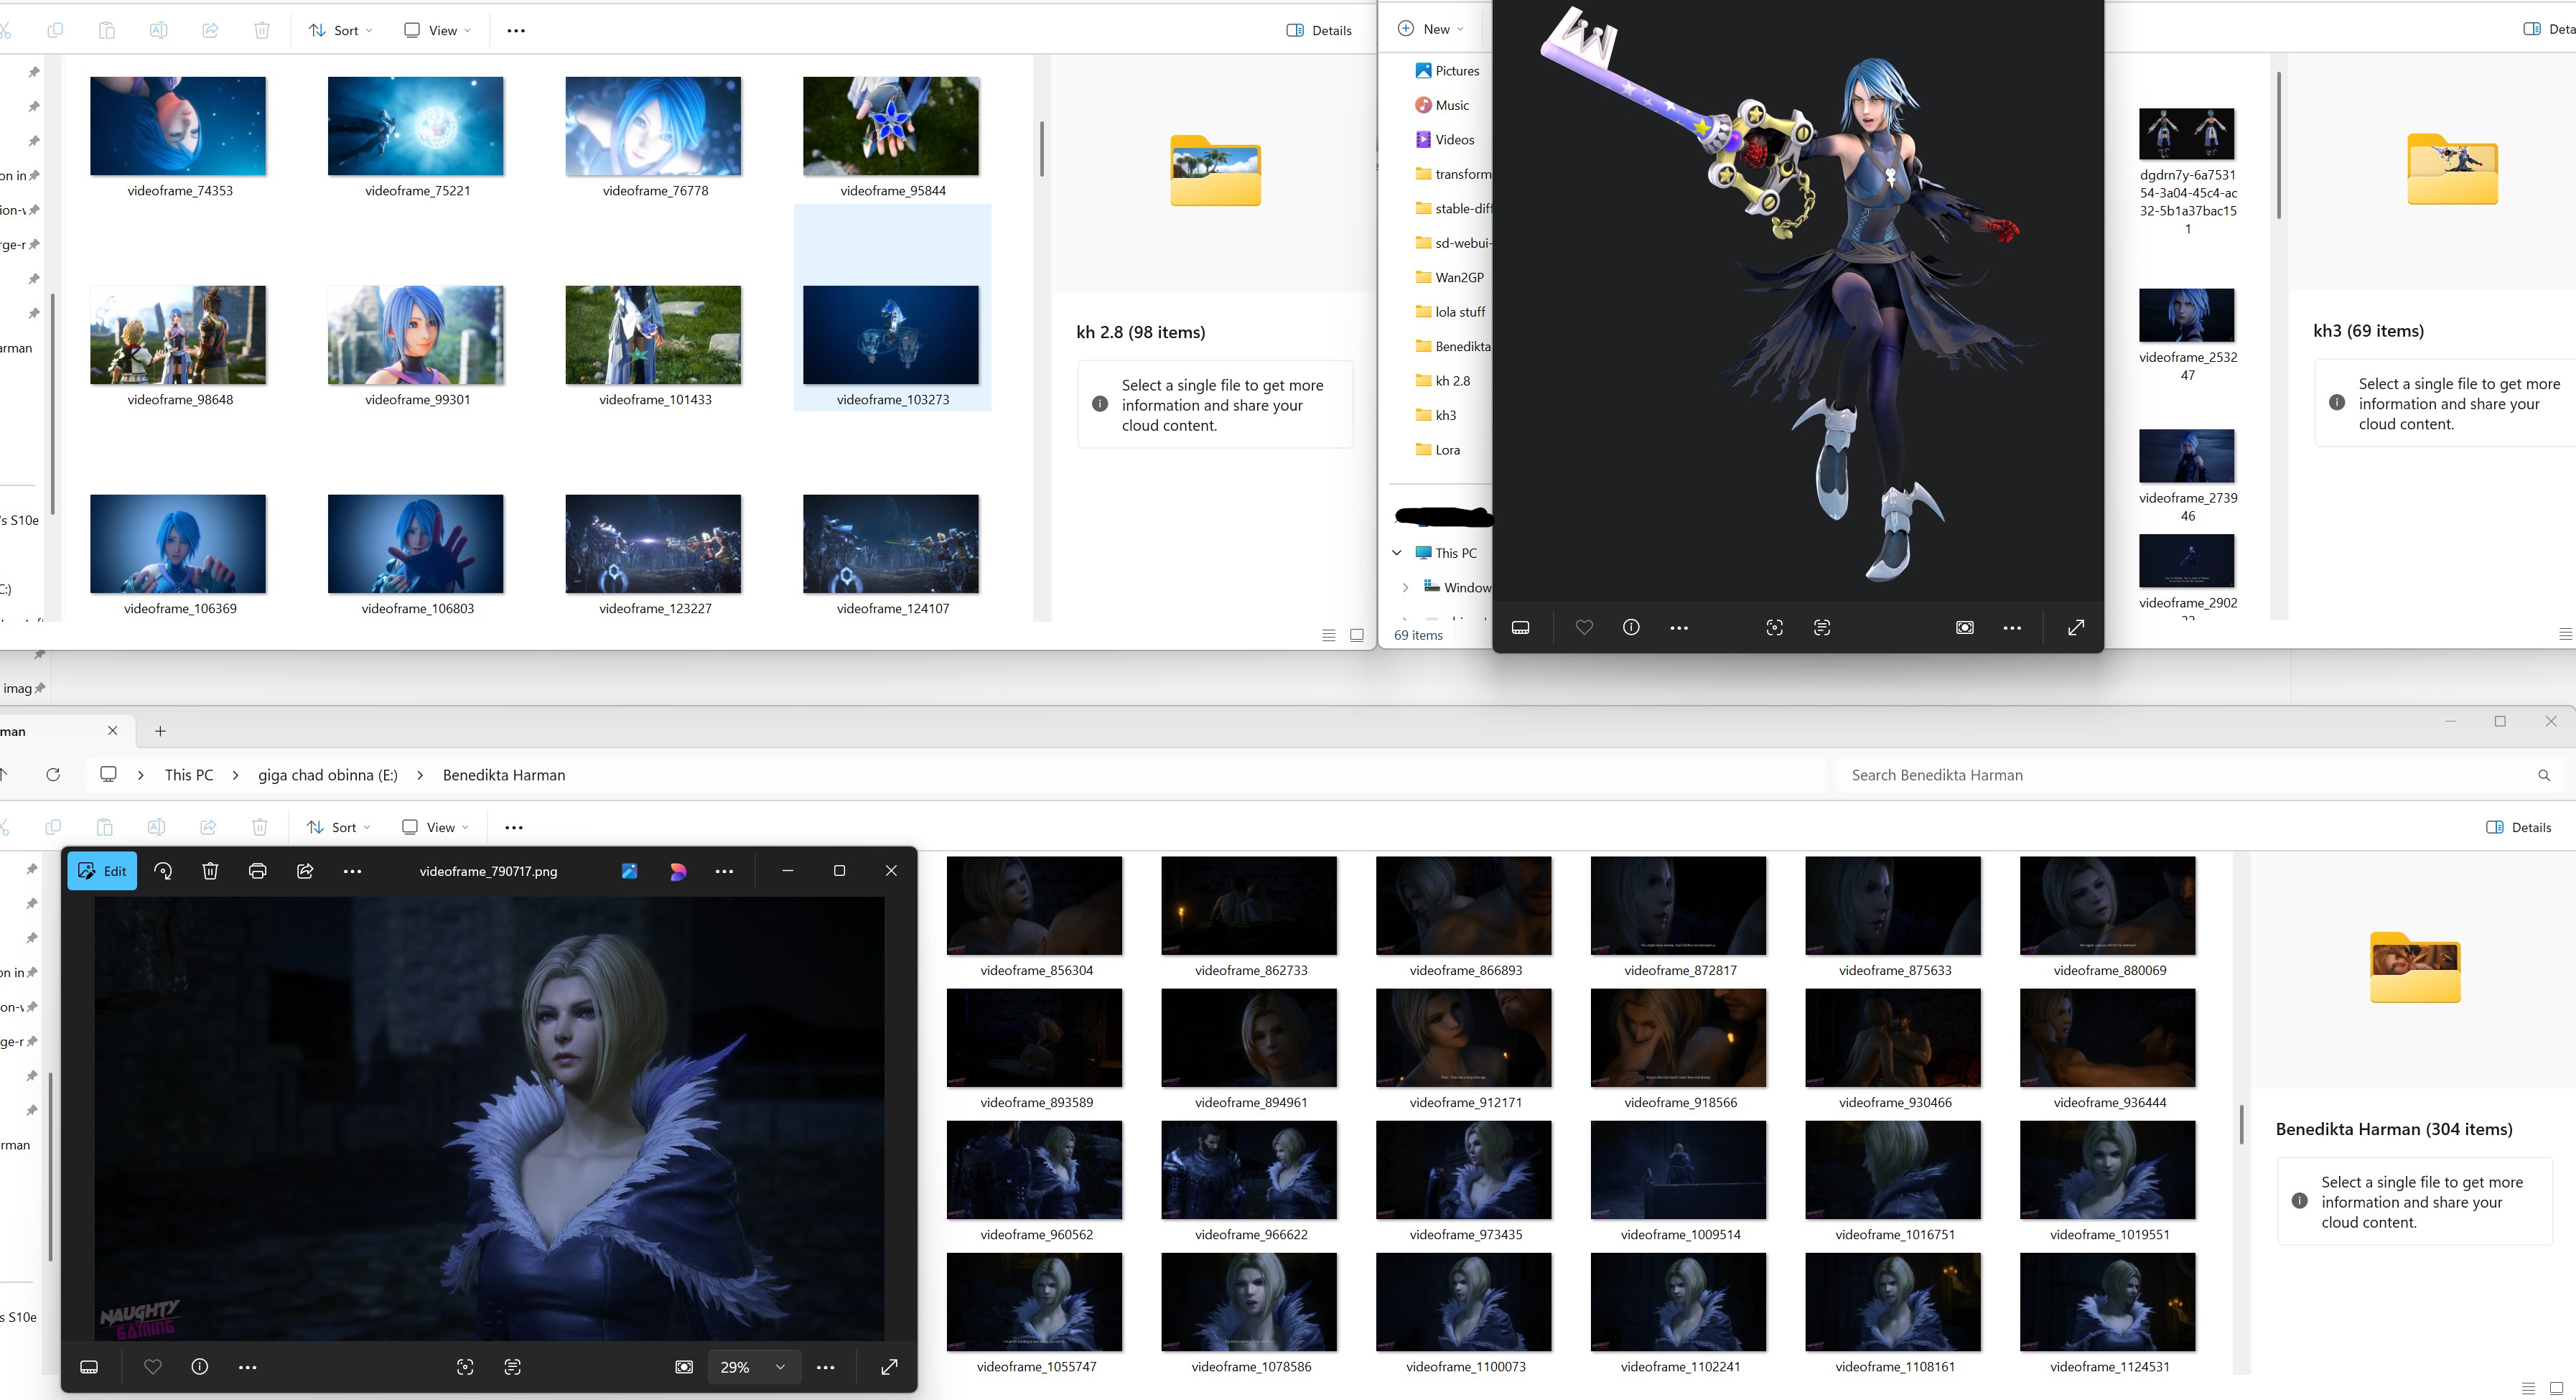
Task: Open Music in the kh3 window sidebar
Action: (1442, 105)
